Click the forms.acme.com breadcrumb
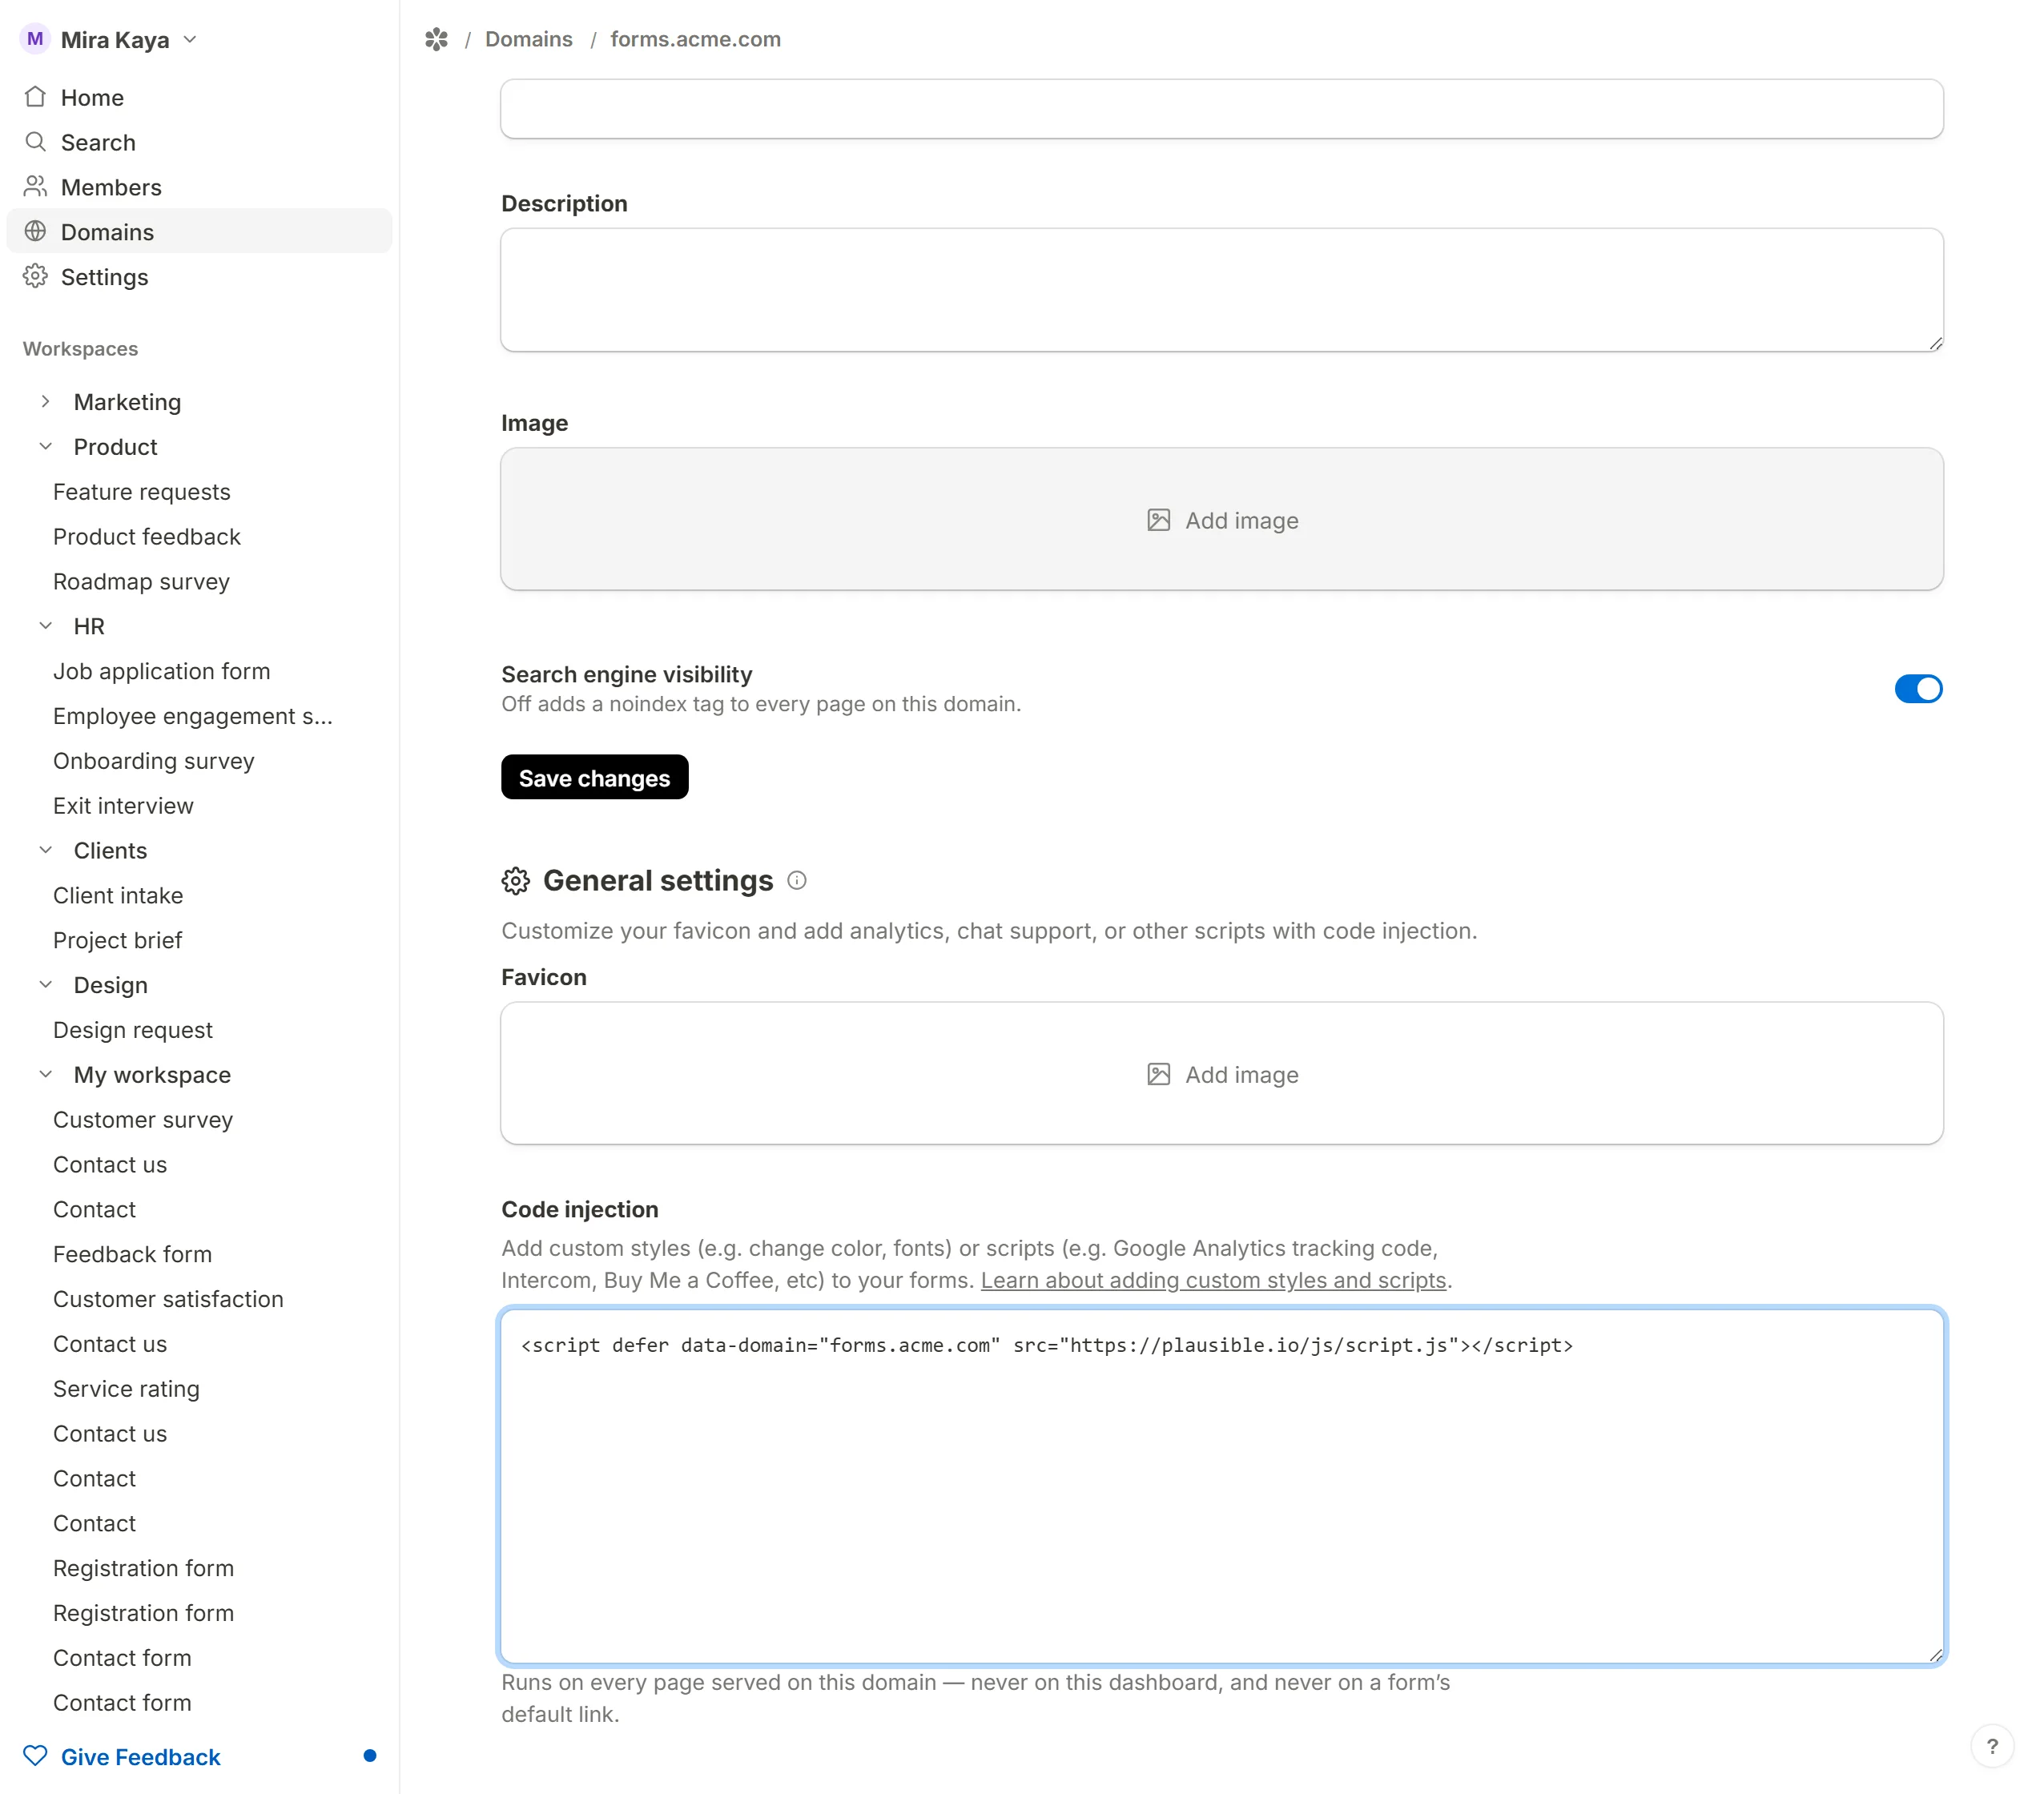2044x1794 pixels. [x=695, y=39]
